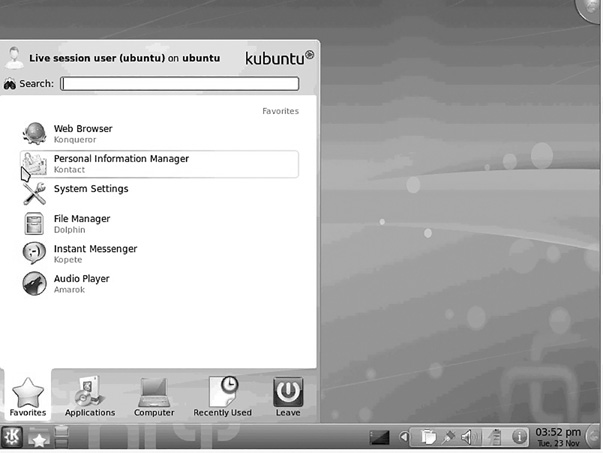Click the info notification tray icon
The width and height of the screenshot is (603, 453).
[519, 437]
